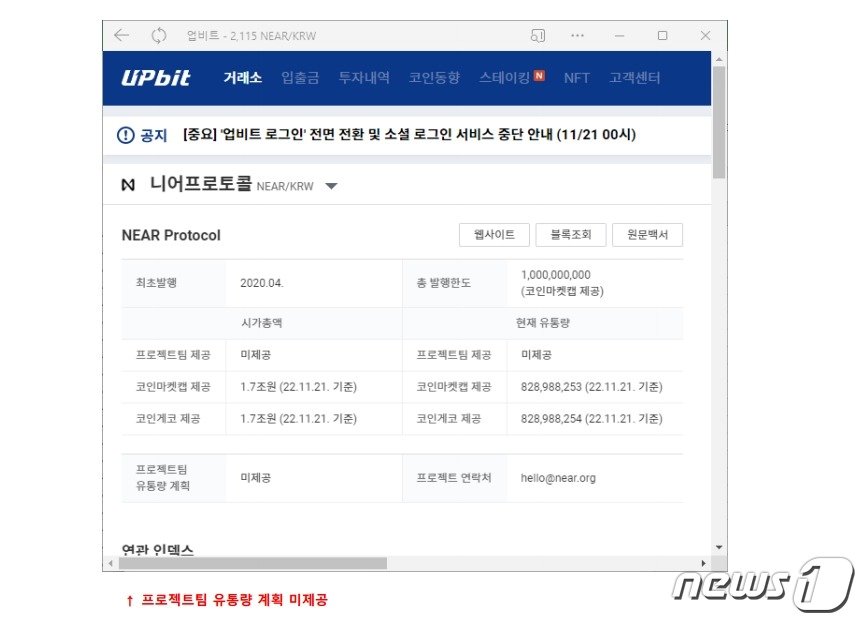Click the NEAR Protocol section title
Screen dimensions: 864x624
pos(171,235)
